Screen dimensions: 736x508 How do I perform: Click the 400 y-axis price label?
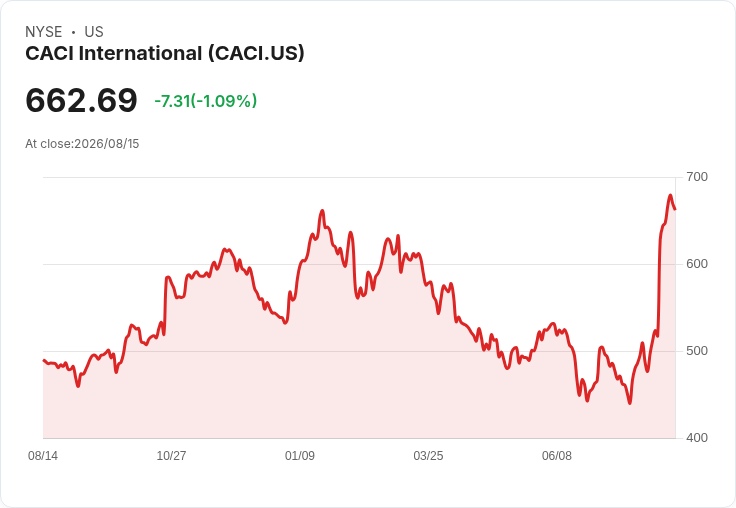pos(697,438)
